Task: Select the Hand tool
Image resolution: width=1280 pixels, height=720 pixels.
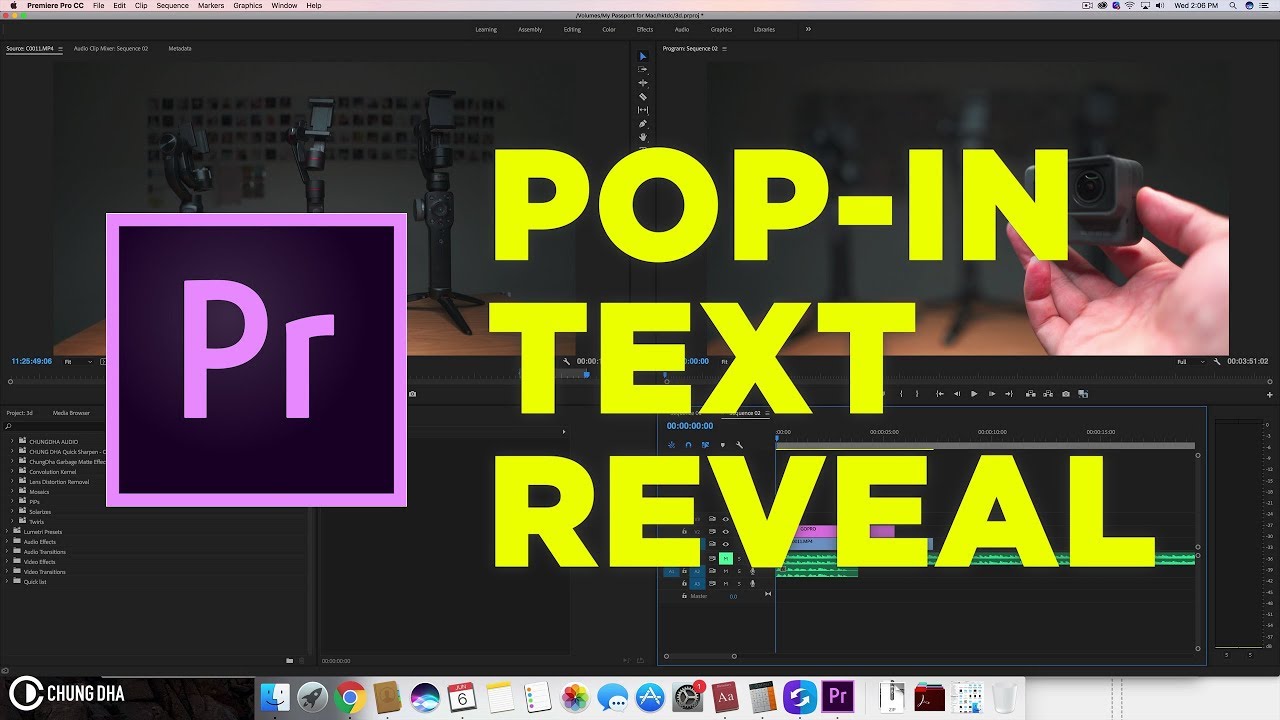Action: click(643, 137)
